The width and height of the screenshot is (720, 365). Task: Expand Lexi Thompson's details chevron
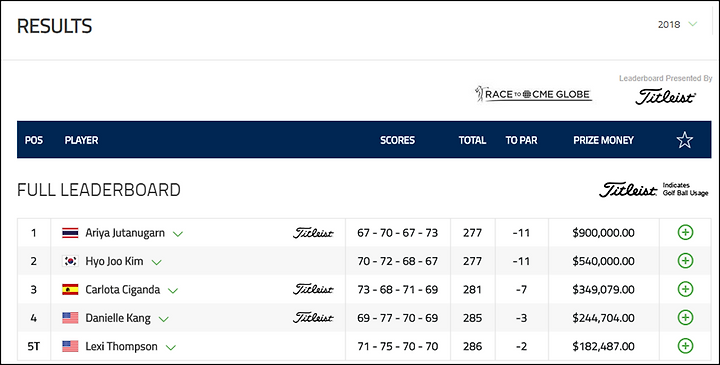171,348
